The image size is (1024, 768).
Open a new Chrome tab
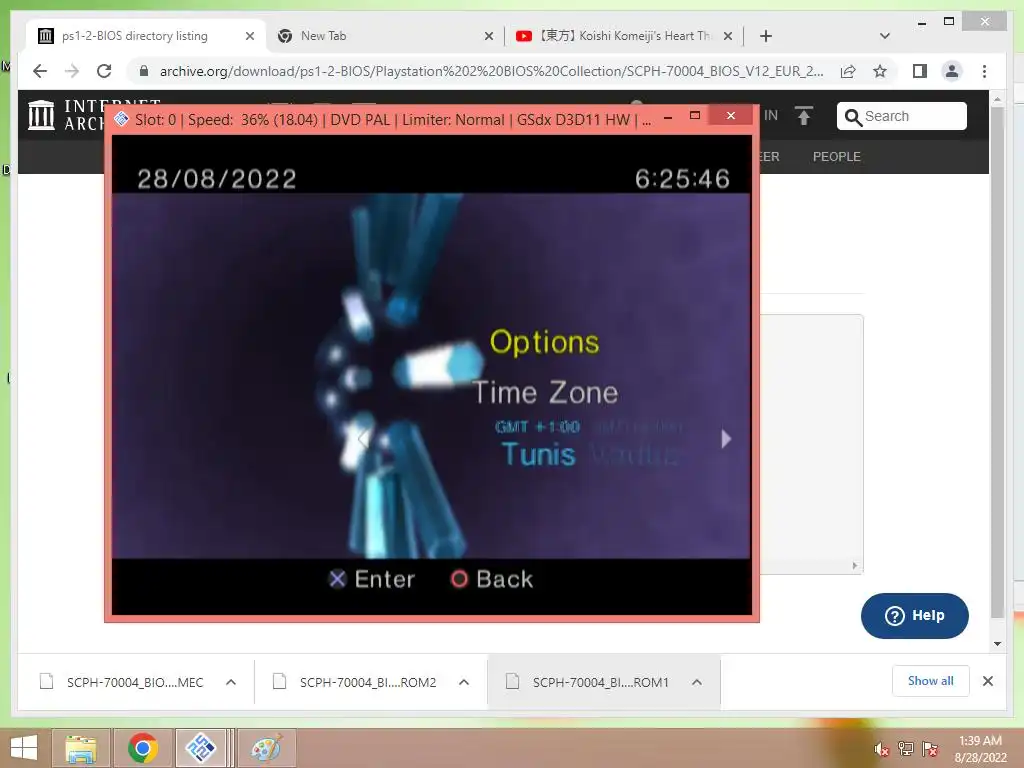coord(766,36)
